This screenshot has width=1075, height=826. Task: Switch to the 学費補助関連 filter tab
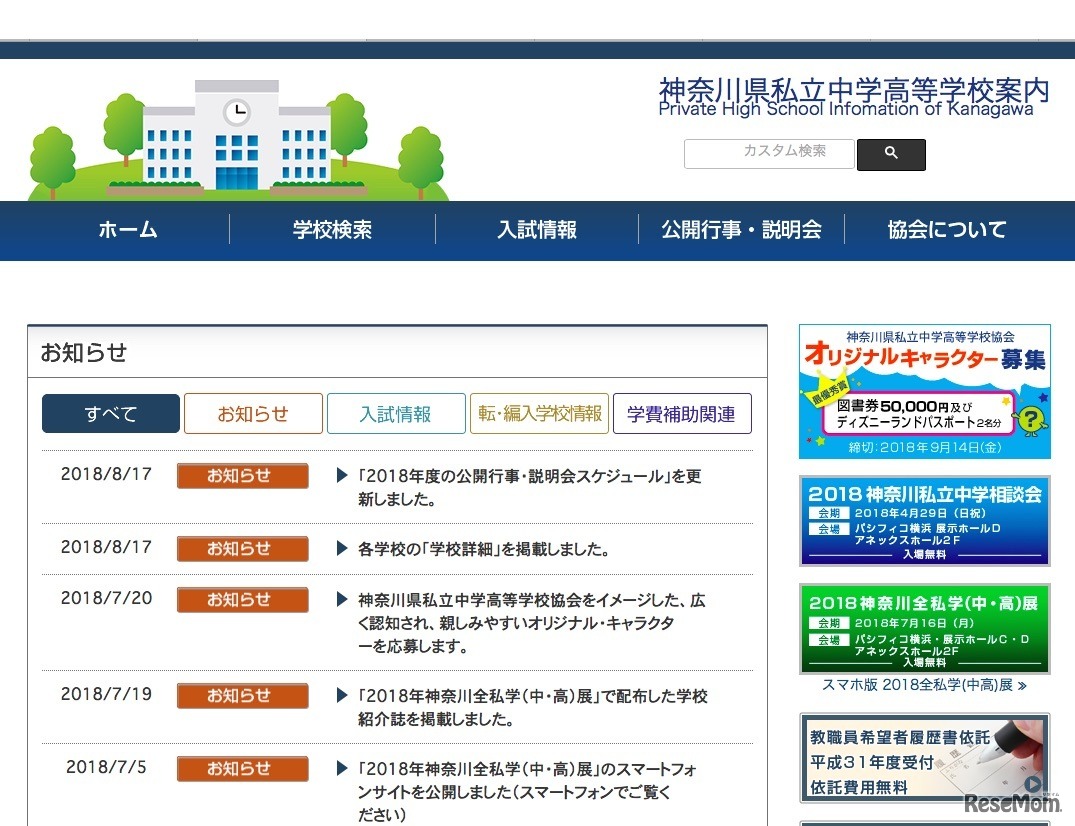(x=682, y=413)
